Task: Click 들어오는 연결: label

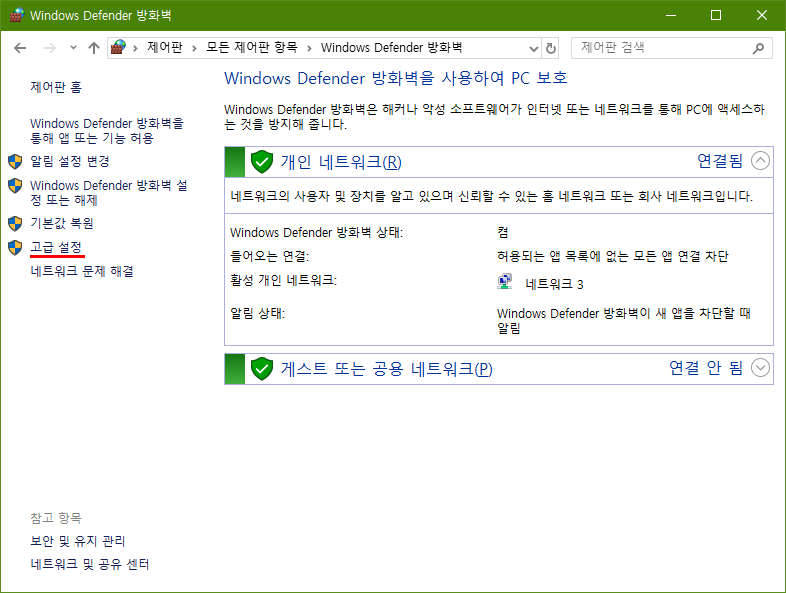Action: (x=270, y=256)
